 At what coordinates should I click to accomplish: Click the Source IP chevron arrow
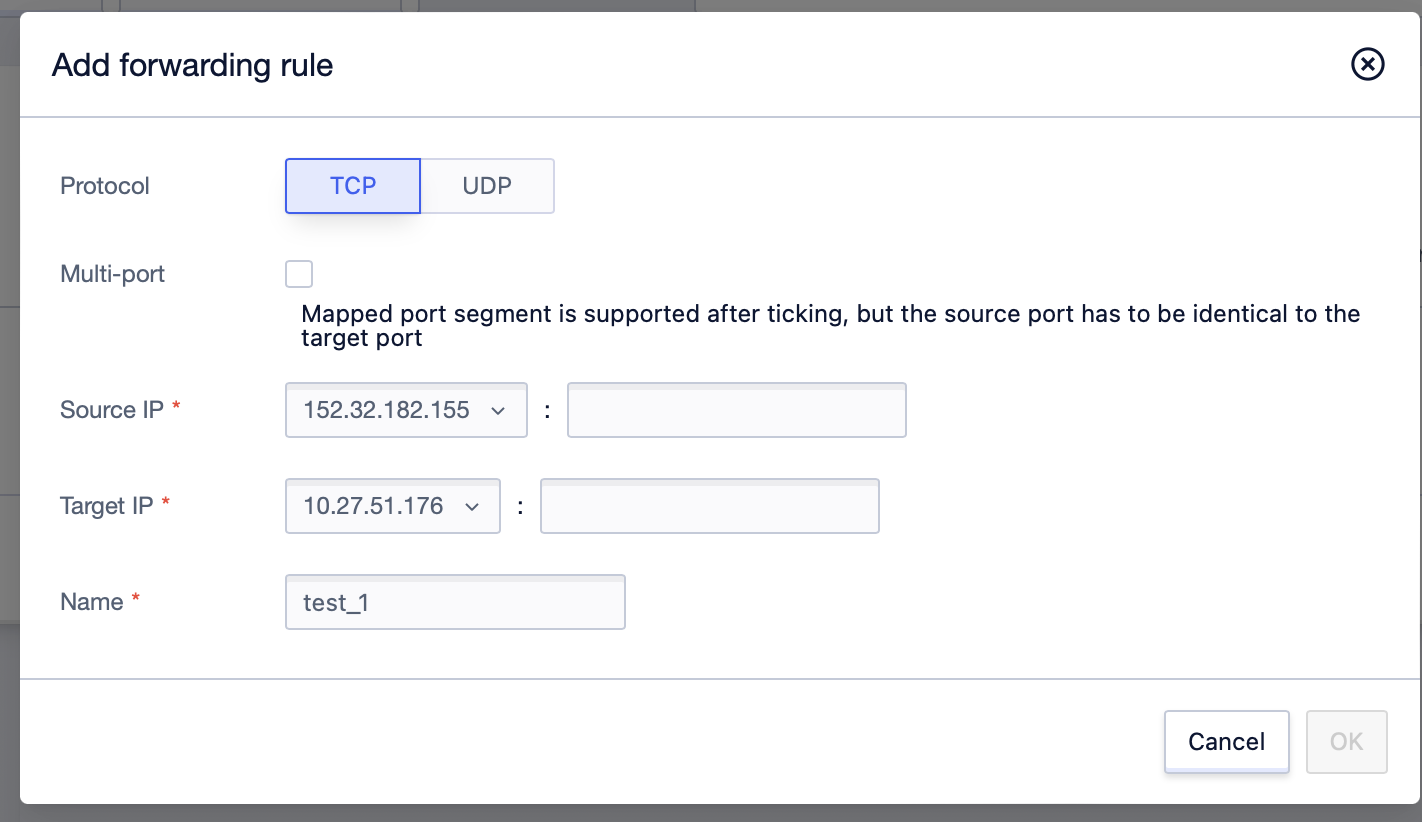coord(497,411)
